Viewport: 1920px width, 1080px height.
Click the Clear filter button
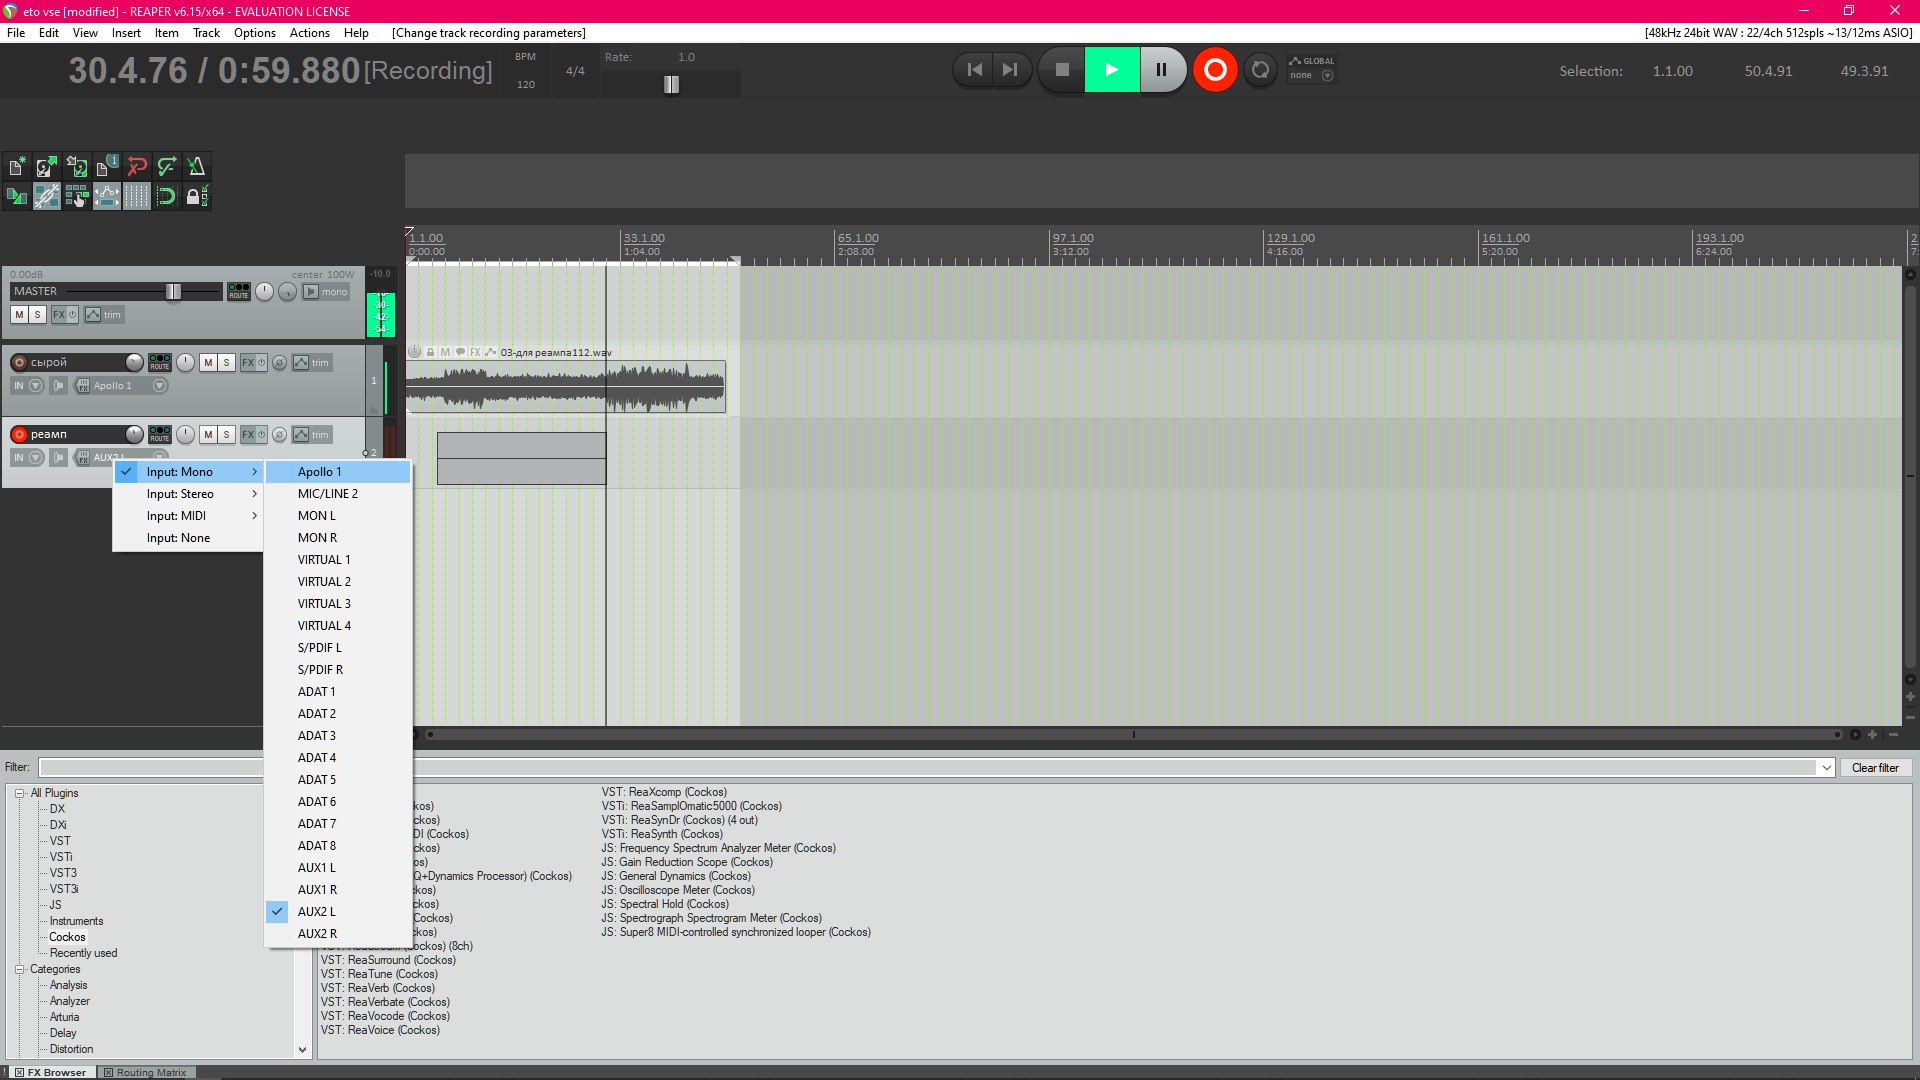point(1875,768)
